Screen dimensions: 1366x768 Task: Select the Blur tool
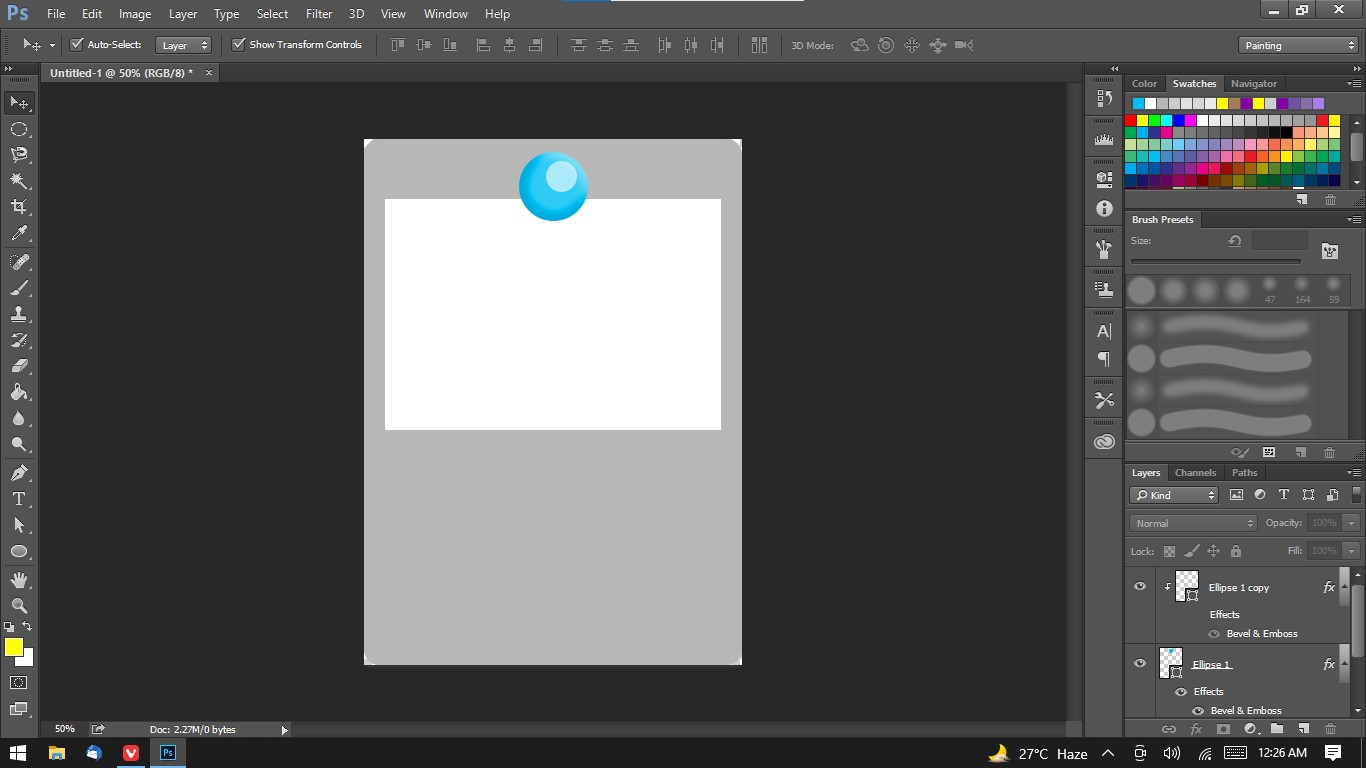tap(19, 418)
